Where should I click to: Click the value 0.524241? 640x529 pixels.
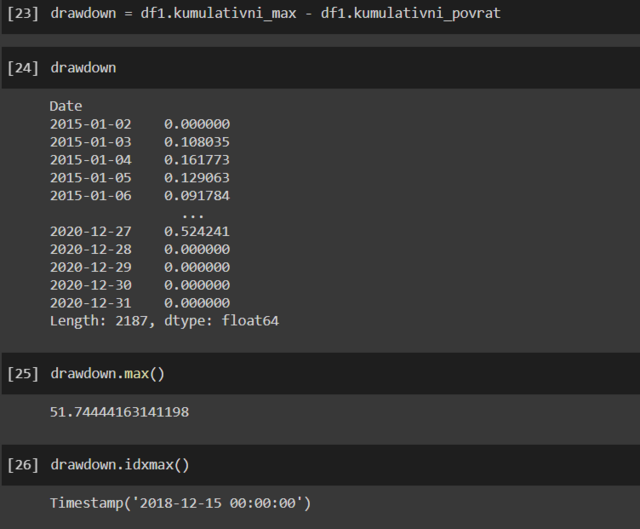tap(197, 231)
